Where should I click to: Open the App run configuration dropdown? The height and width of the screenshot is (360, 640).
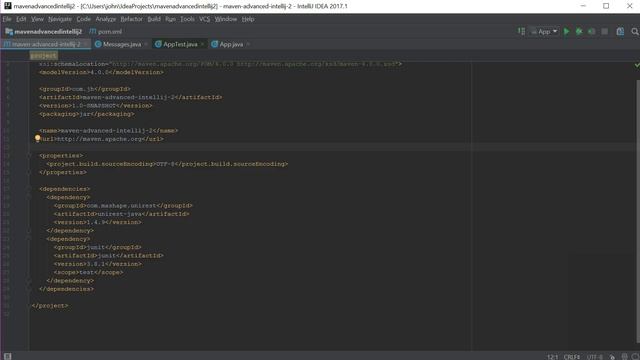point(544,31)
